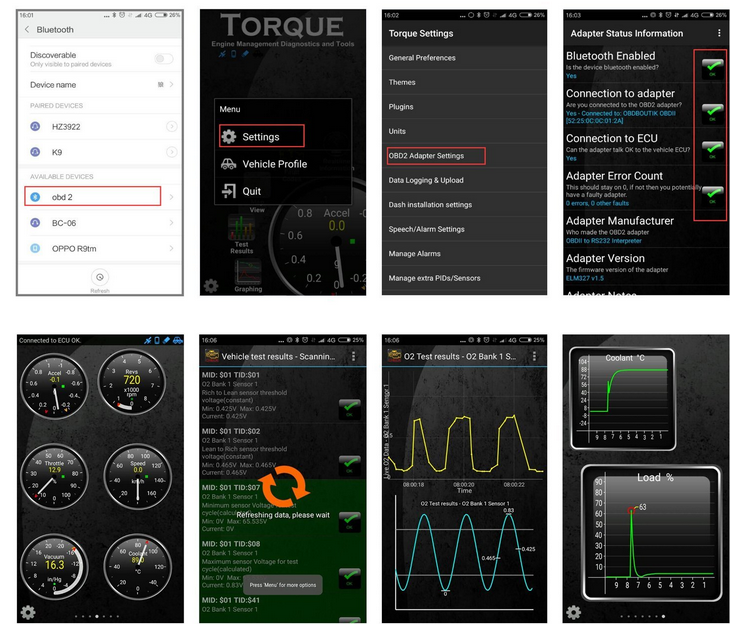730x624 pixels.
Task: Tap the Coolant gauge on dashboard
Action: click(138, 565)
